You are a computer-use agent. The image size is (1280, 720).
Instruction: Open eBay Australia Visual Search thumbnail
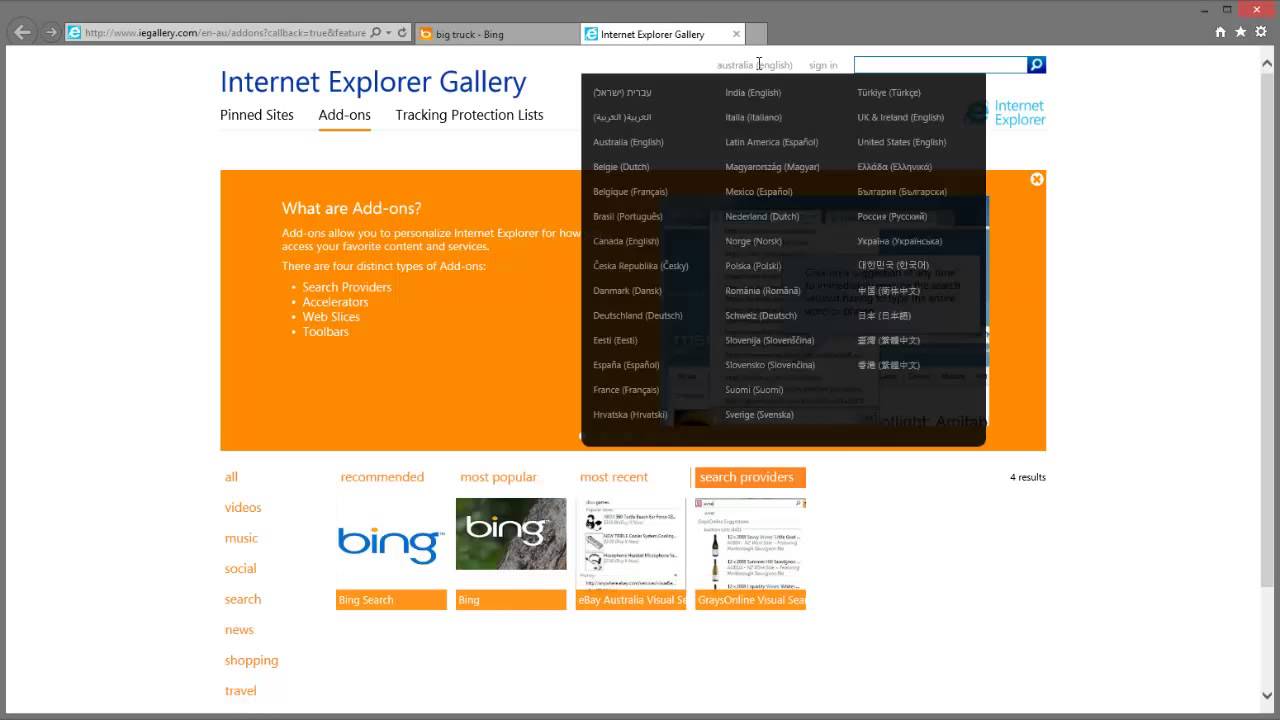631,544
